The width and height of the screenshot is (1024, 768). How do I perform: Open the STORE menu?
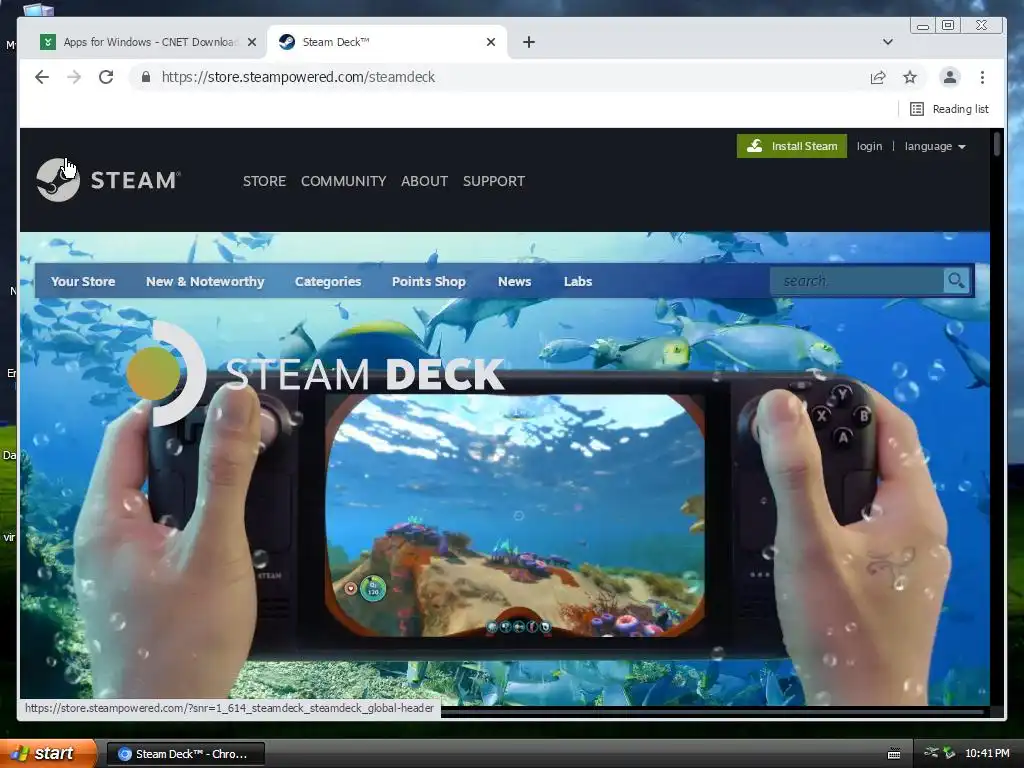pyautogui.click(x=264, y=181)
